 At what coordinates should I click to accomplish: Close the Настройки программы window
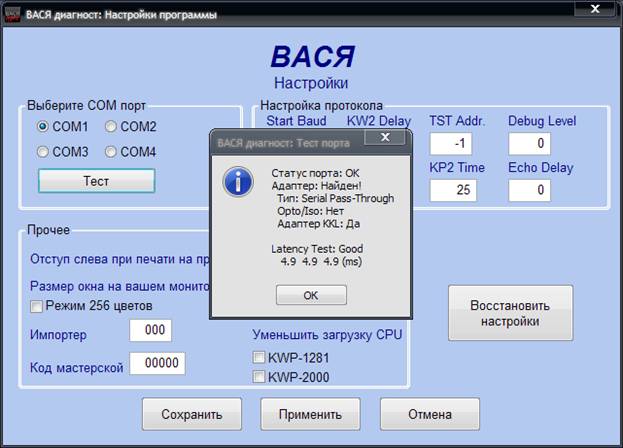click(595, 9)
